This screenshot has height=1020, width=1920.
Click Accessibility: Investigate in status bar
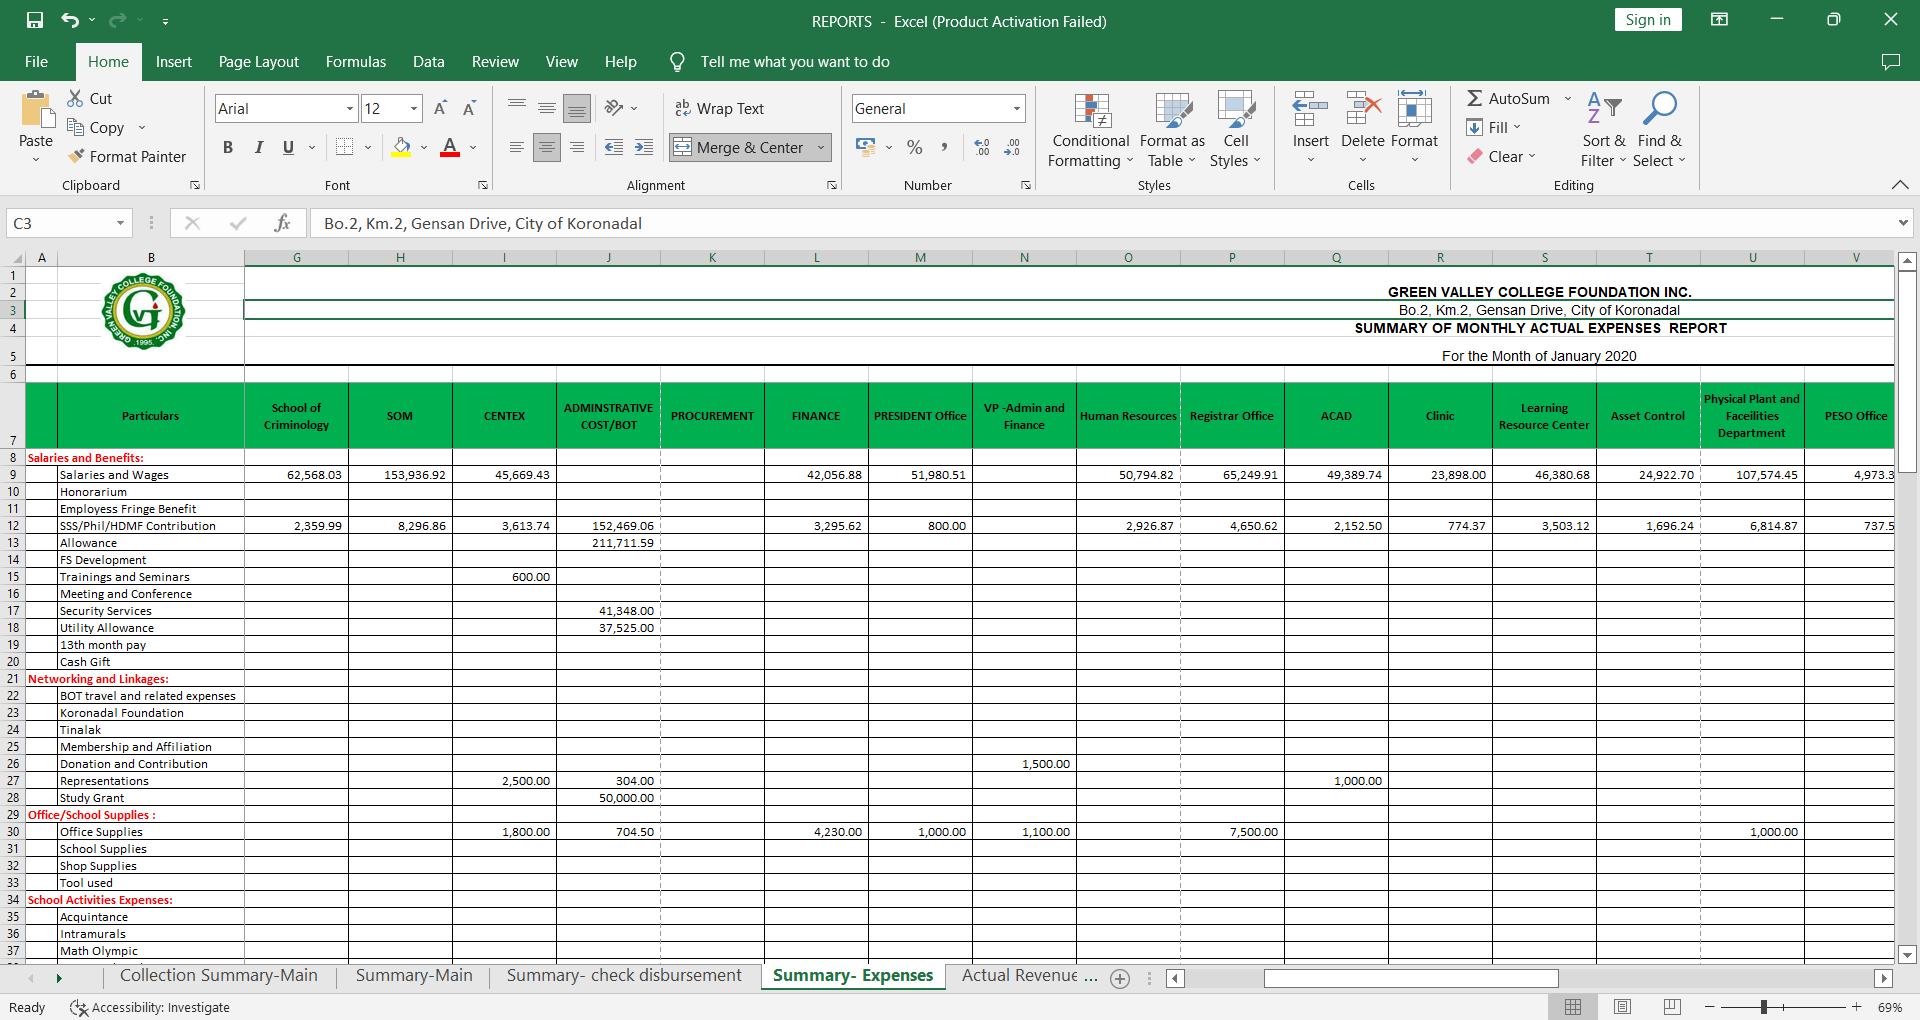pyautogui.click(x=150, y=1007)
